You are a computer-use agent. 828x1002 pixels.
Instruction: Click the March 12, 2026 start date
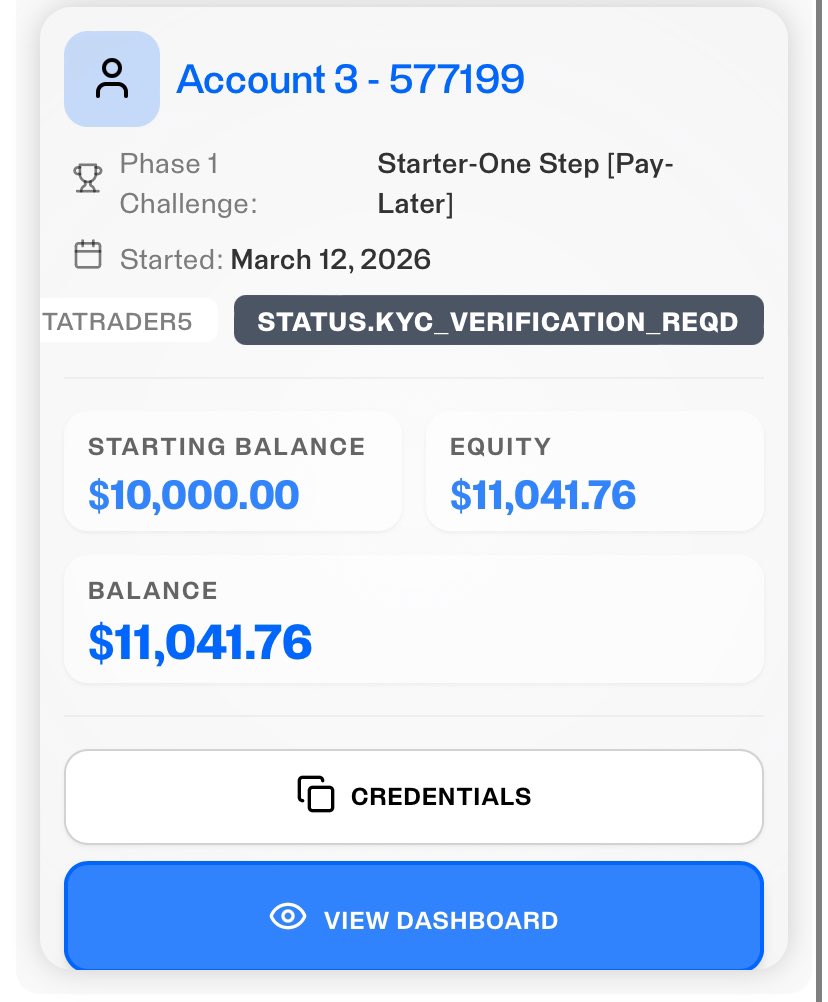pos(330,259)
